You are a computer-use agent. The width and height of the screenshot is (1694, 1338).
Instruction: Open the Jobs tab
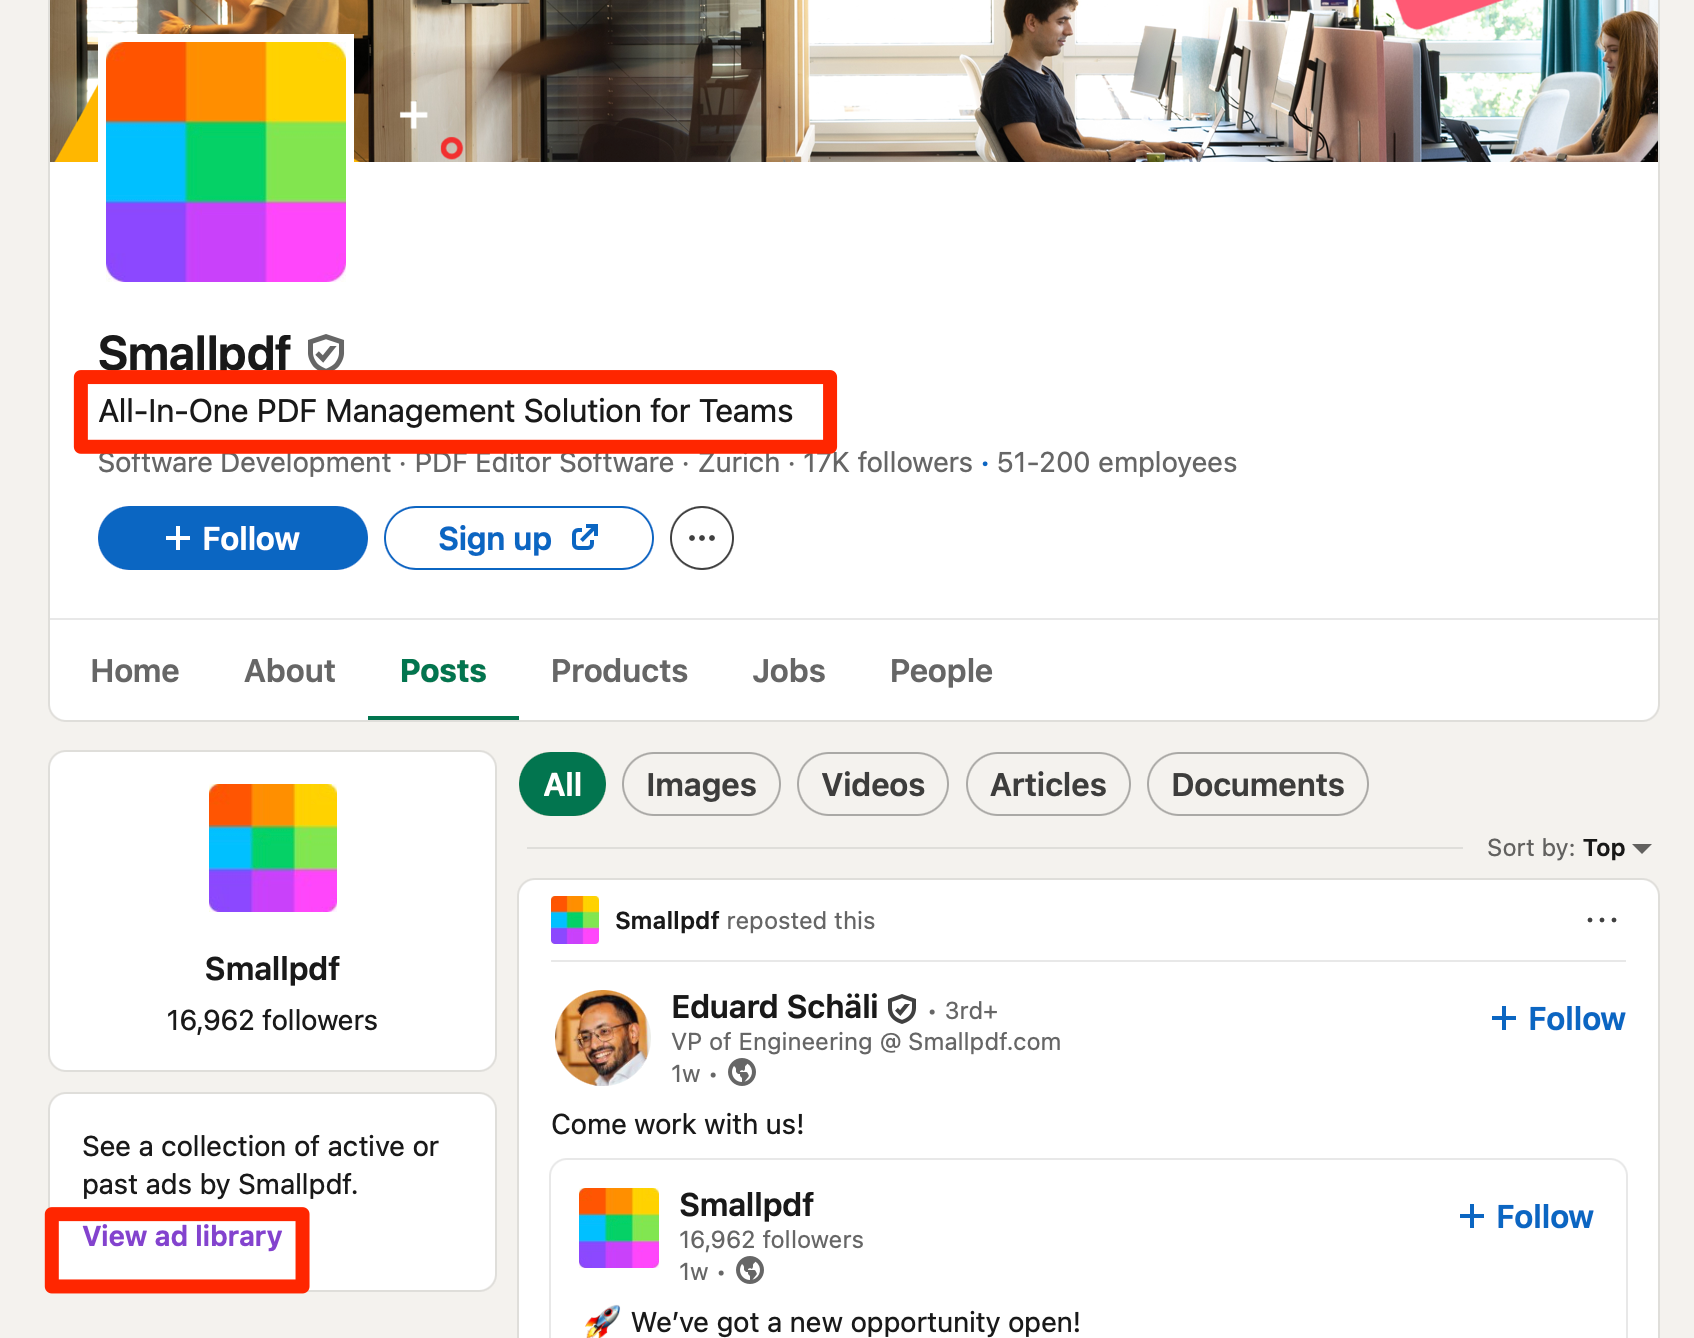[789, 670]
